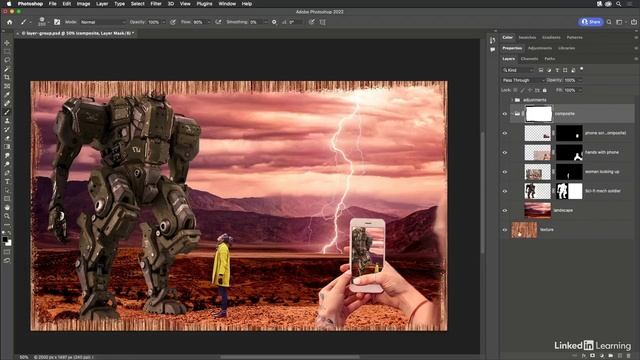The height and width of the screenshot is (360, 640).
Task: Click the Flow value field
Action: tap(198, 22)
